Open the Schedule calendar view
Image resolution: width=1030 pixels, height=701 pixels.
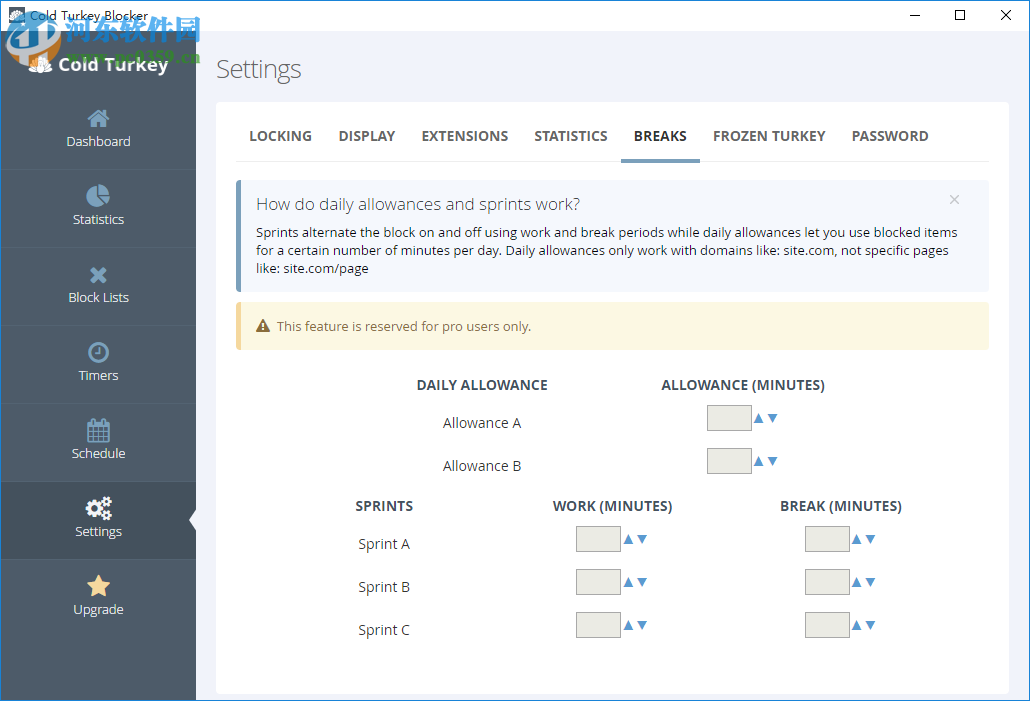(x=98, y=441)
